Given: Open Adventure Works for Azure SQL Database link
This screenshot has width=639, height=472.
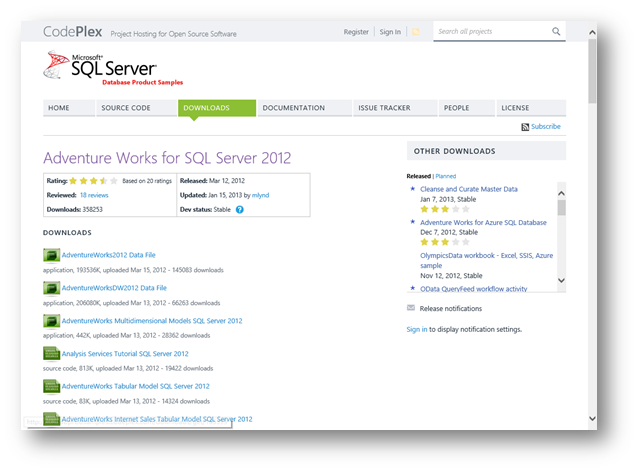Looking at the screenshot, I should 483,223.
